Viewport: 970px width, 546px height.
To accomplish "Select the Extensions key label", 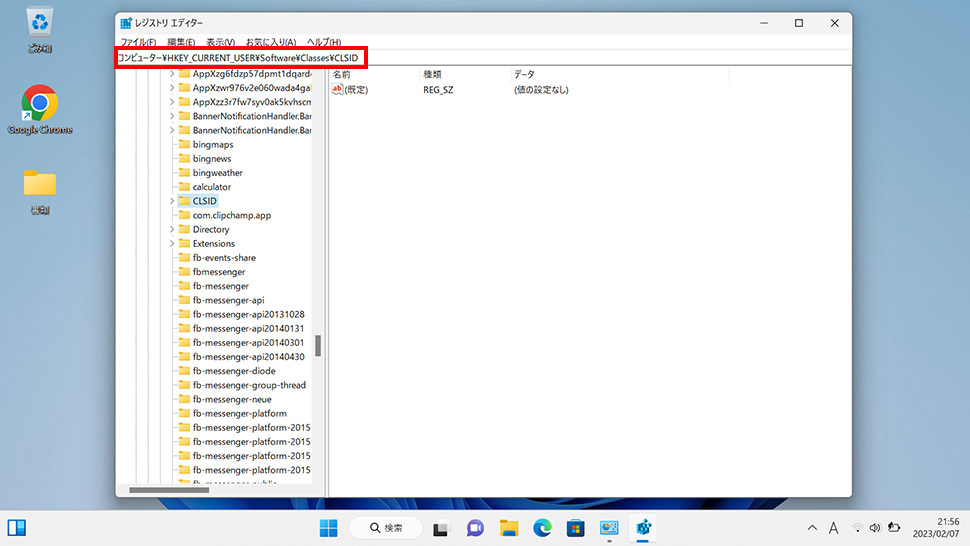I will click(213, 244).
